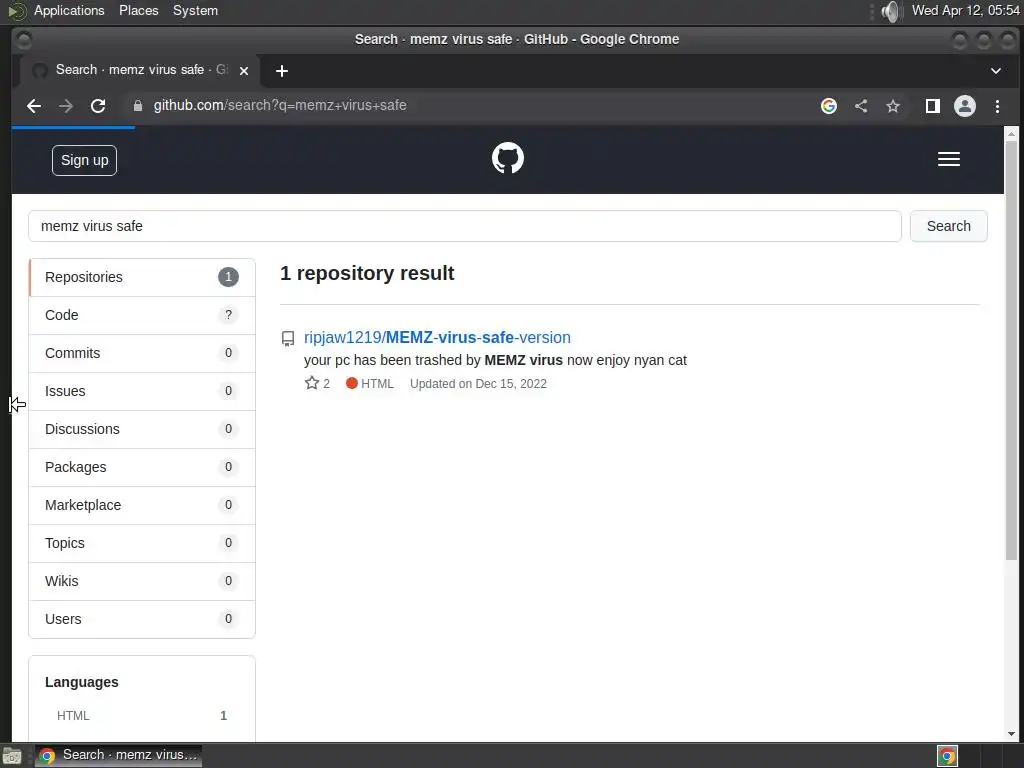
Task: Click the clock showing Wed Apr 12
Action: click(965, 10)
